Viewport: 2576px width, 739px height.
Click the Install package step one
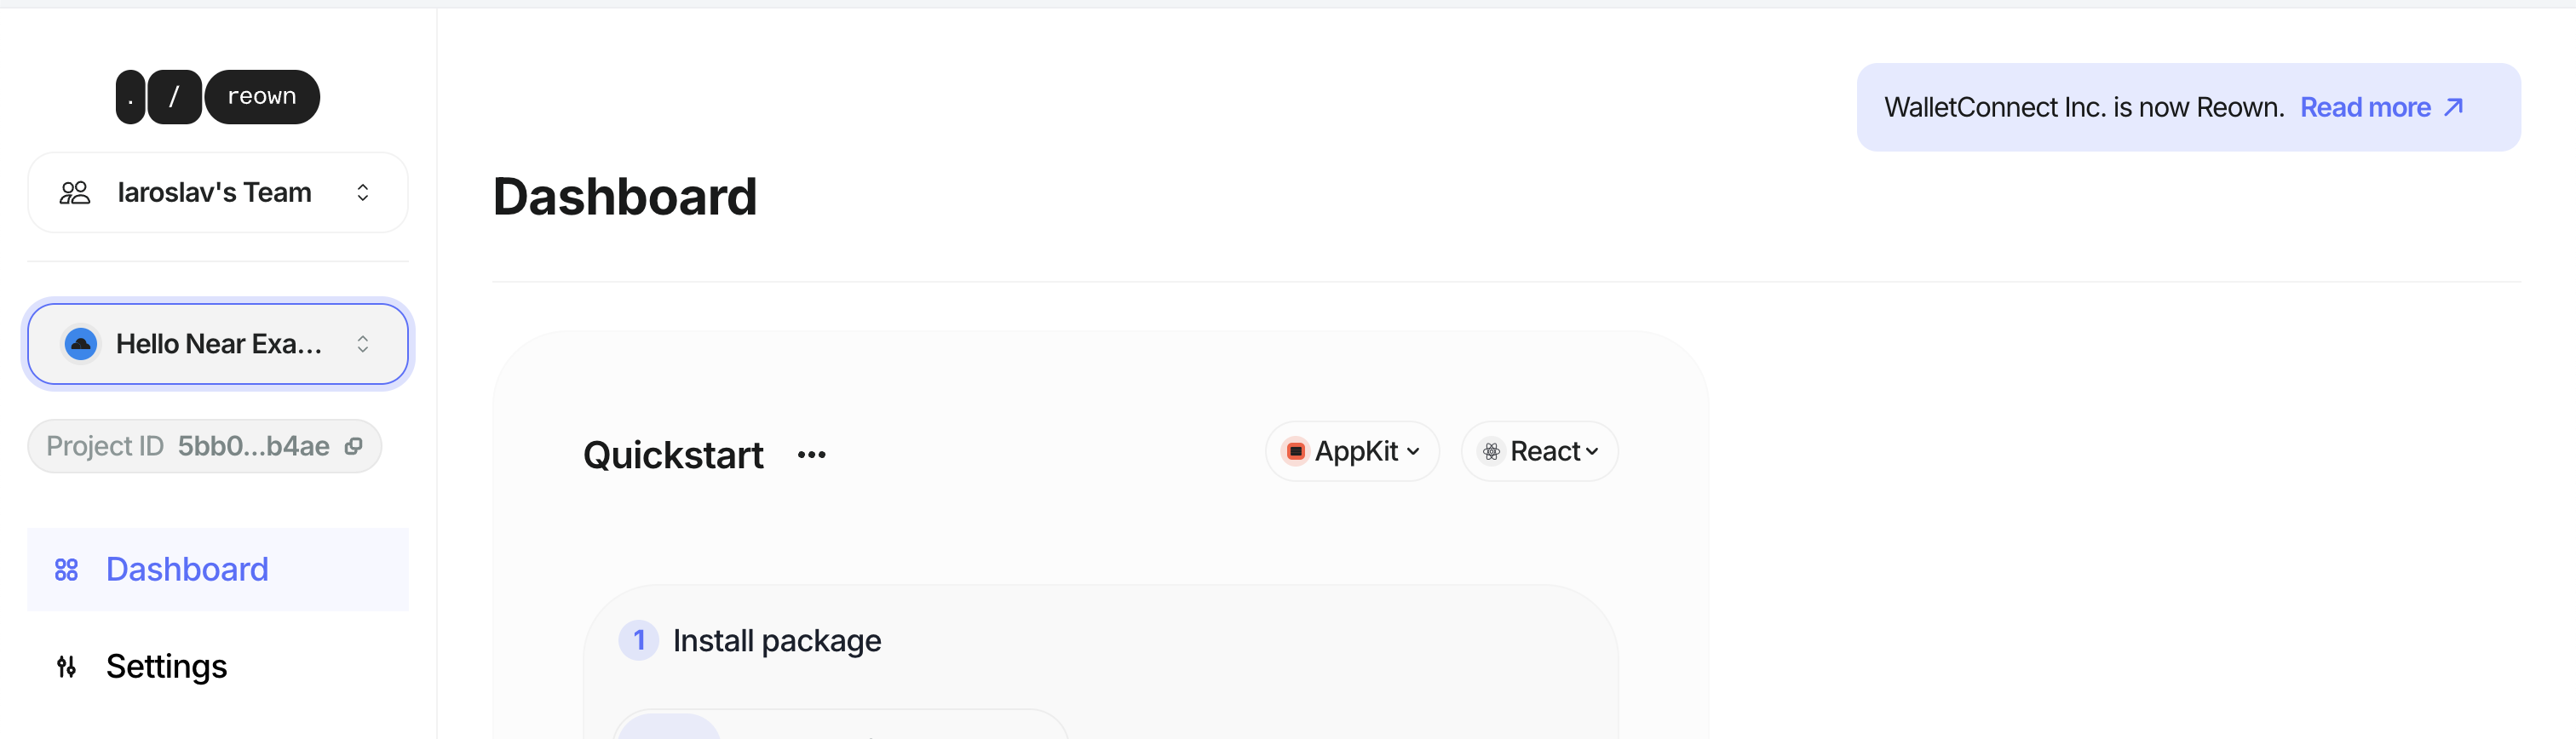click(777, 641)
